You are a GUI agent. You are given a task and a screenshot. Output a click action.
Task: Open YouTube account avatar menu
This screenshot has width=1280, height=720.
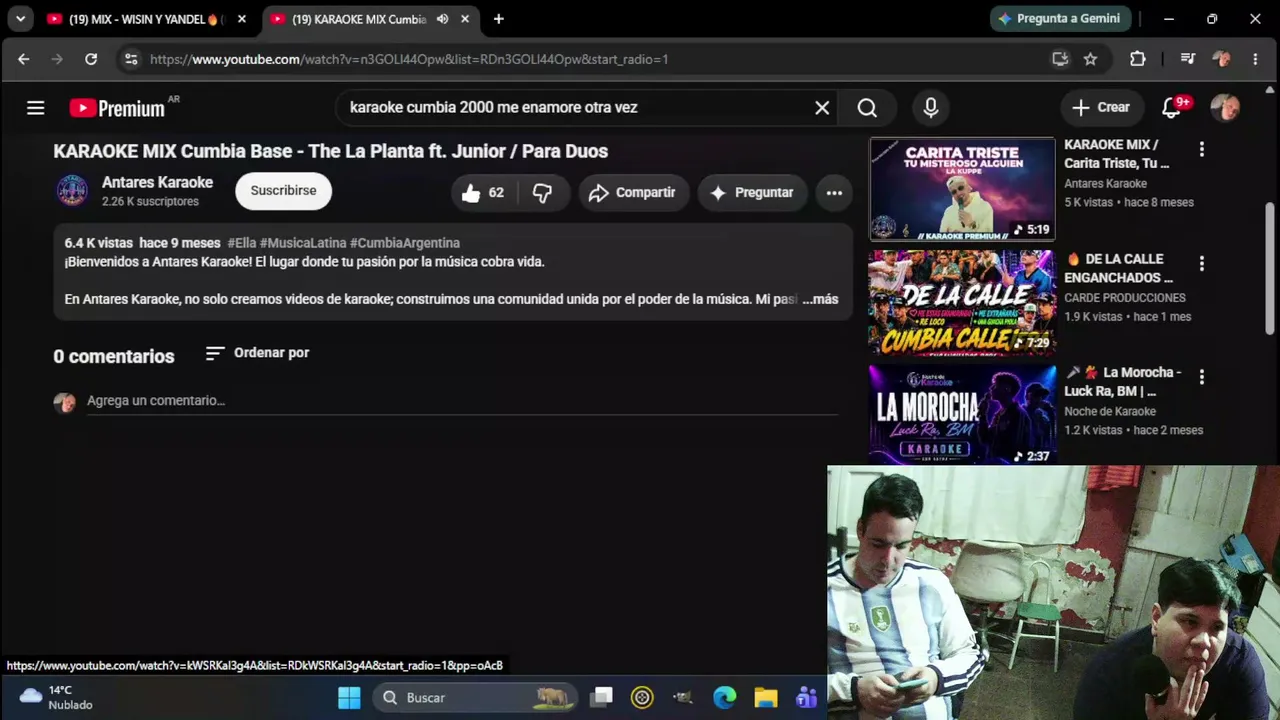(1225, 107)
